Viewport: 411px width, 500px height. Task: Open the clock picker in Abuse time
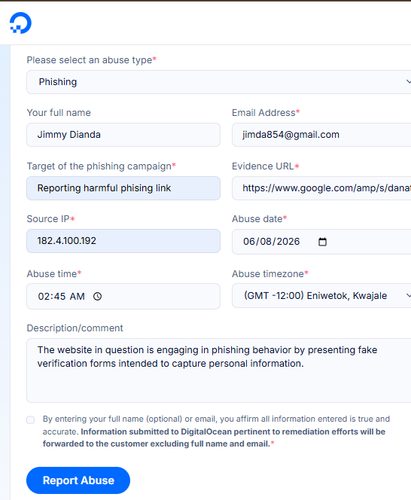97,296
